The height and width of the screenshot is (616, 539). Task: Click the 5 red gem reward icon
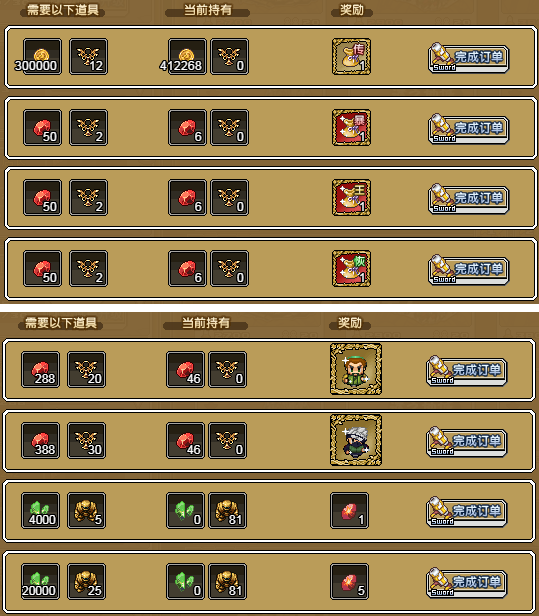pyautogui.click(x=350, y=582)
